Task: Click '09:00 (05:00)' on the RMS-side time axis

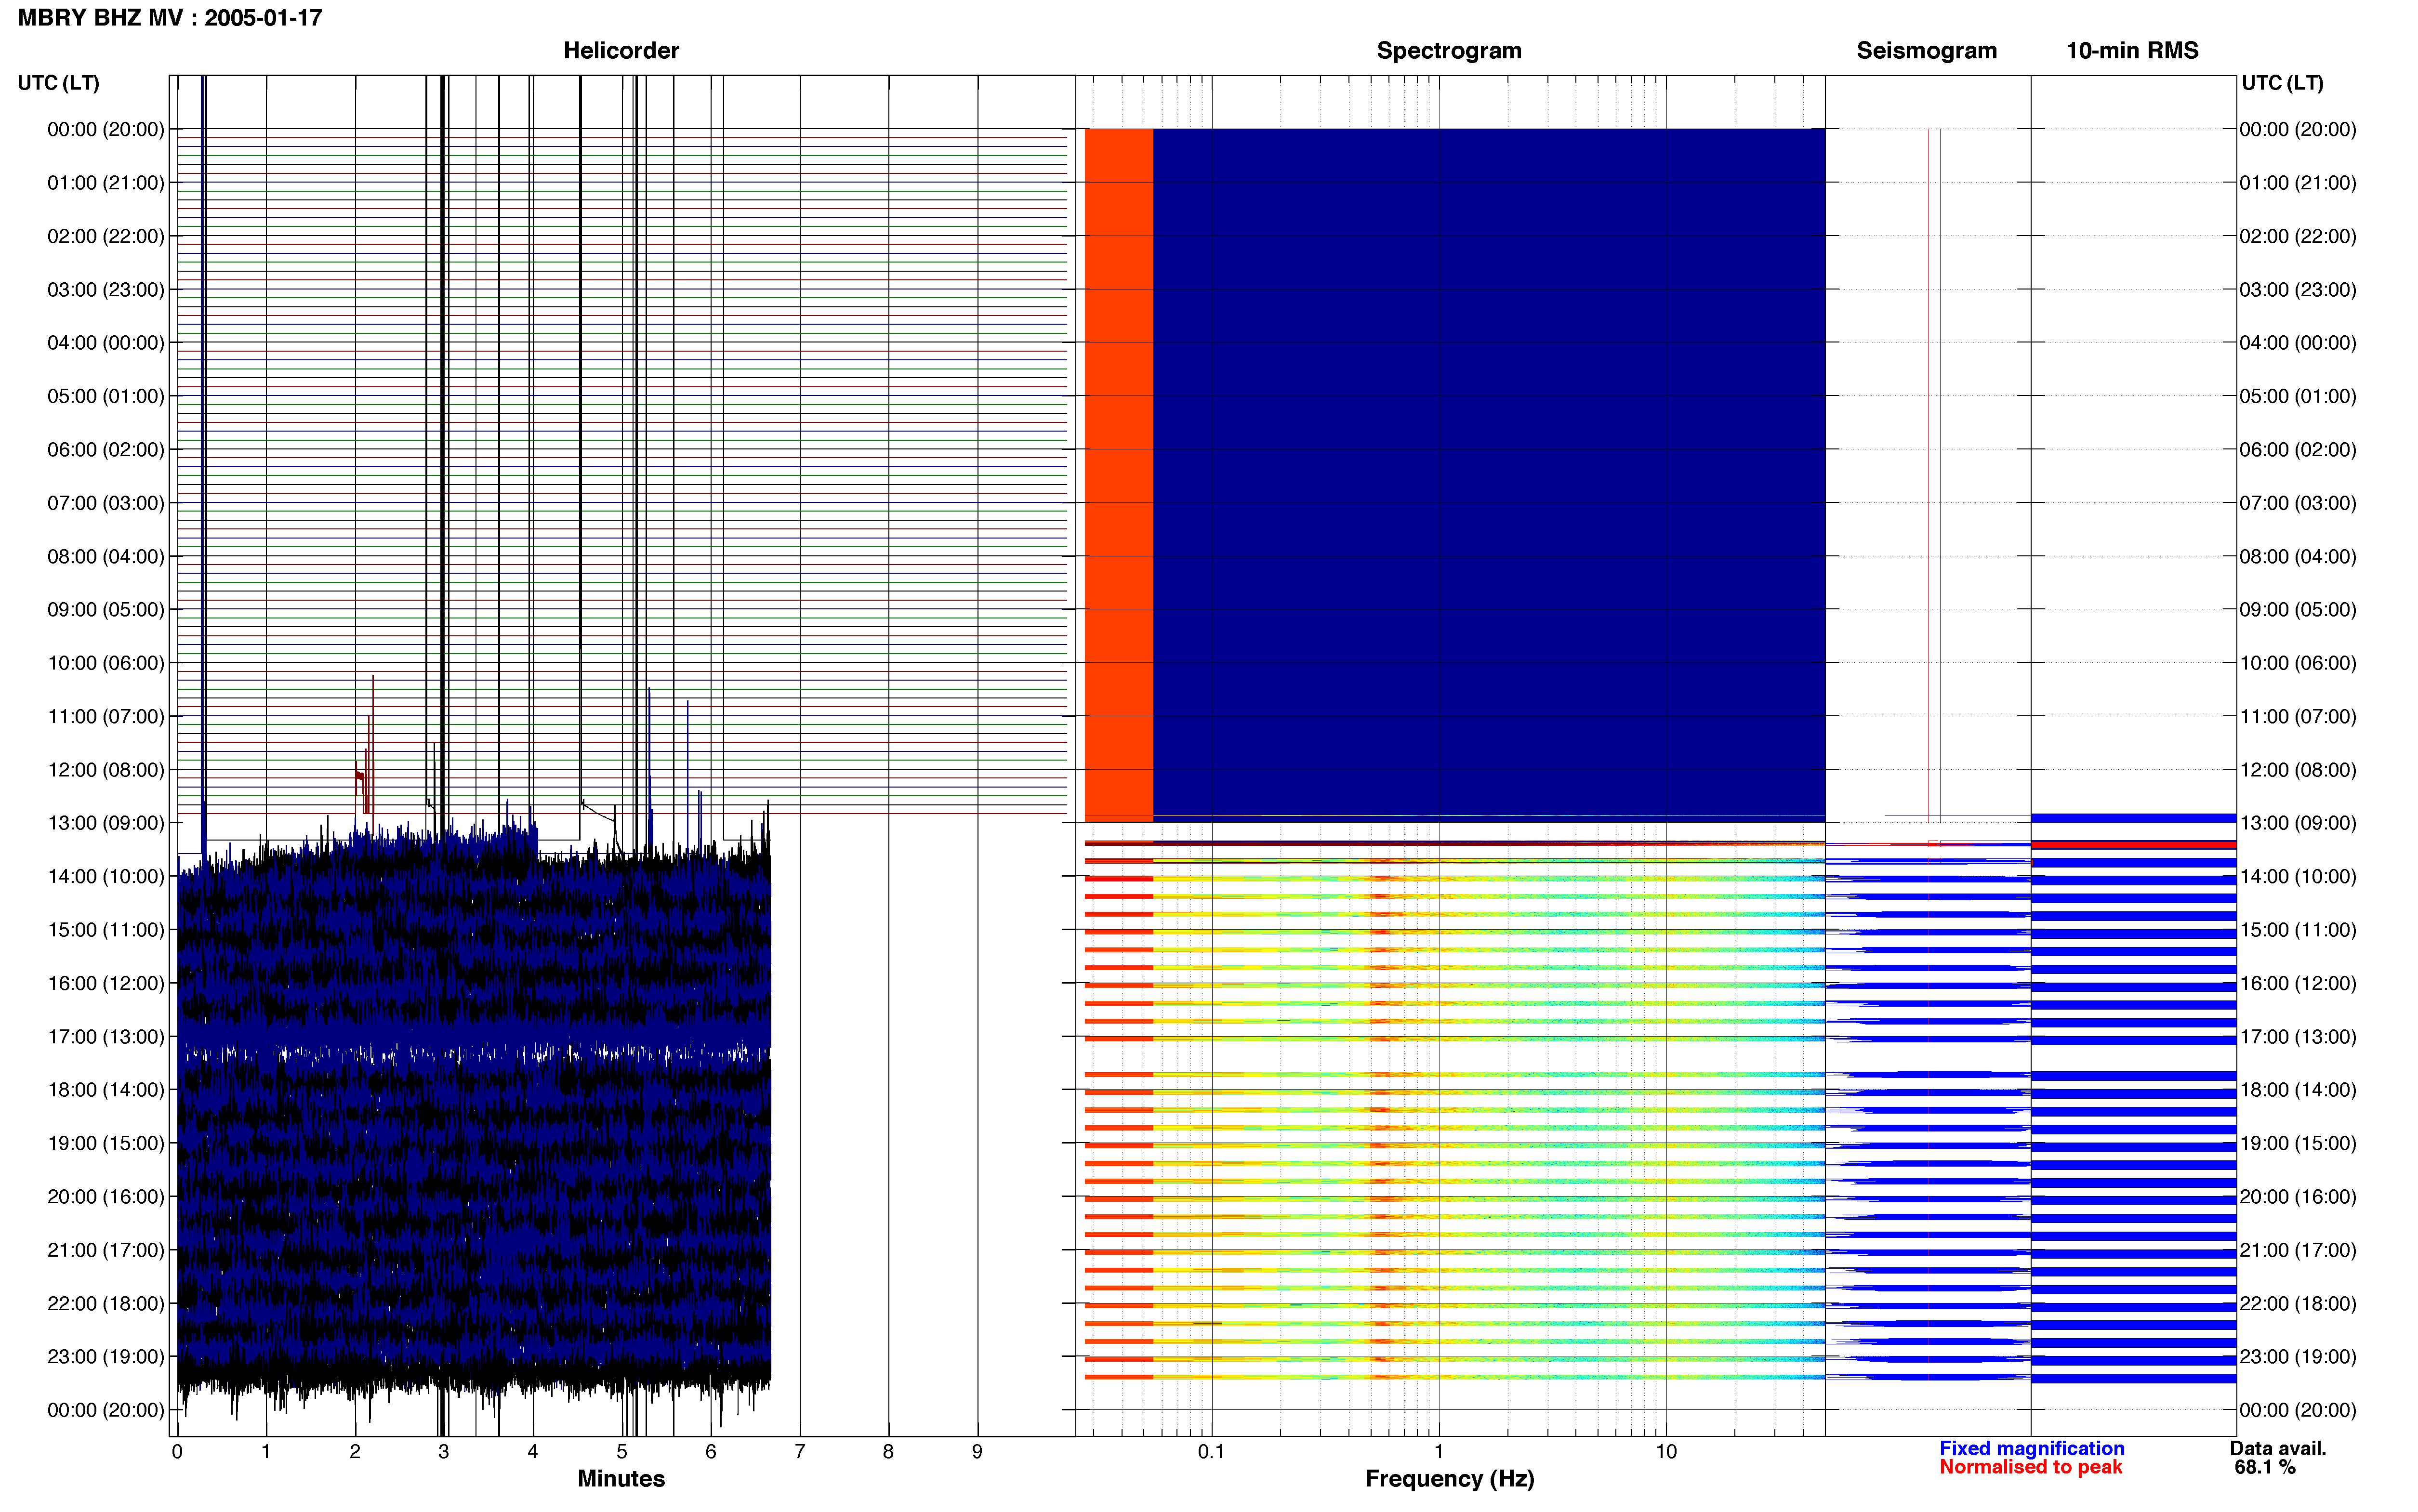Action: 2298,610
